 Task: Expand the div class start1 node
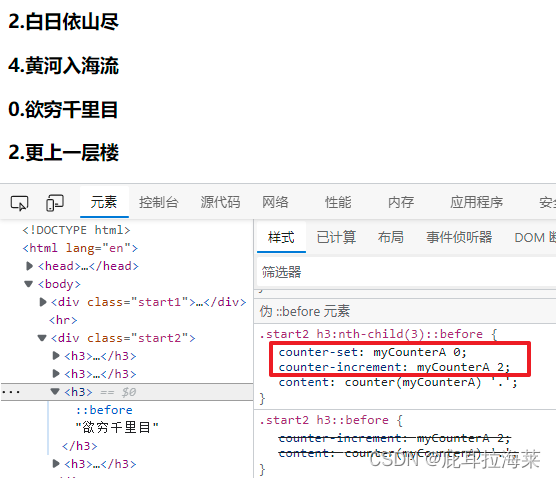43,302
